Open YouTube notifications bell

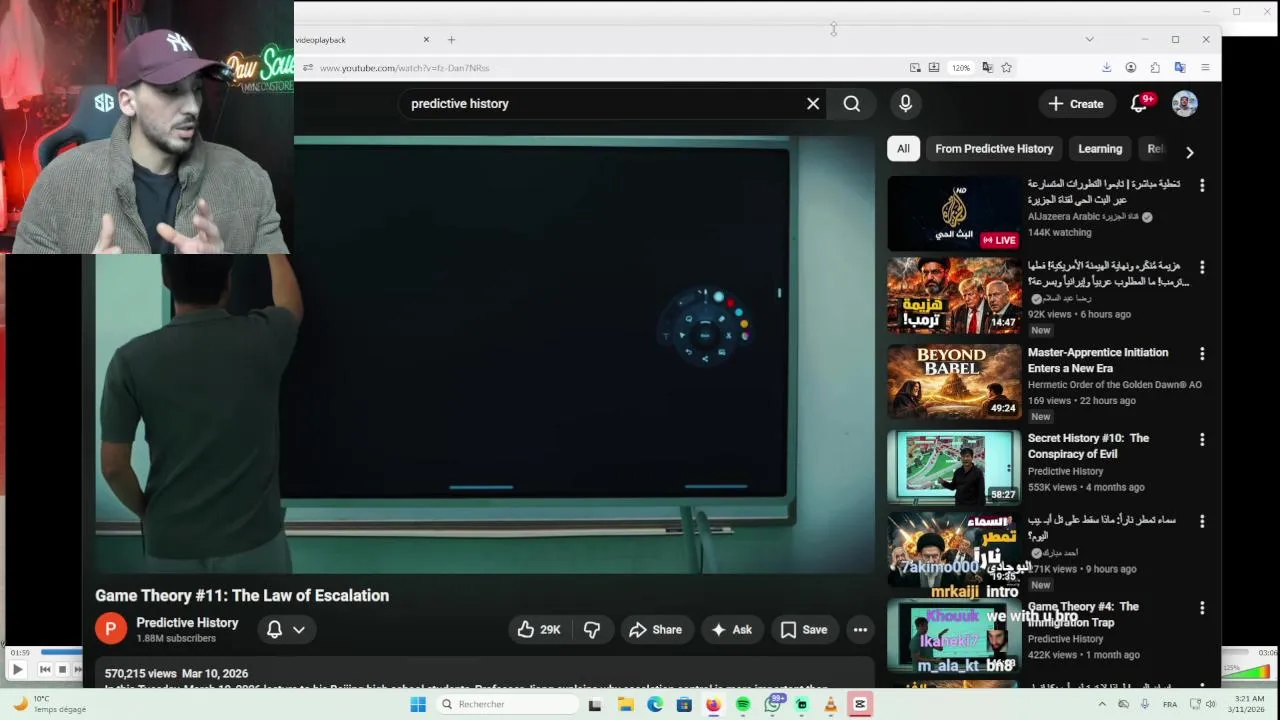1139,104
